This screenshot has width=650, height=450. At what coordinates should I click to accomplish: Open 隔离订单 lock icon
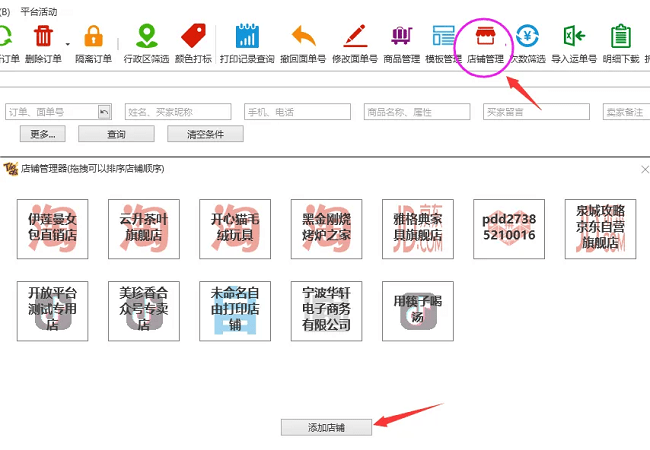click(x=92, y=38)
